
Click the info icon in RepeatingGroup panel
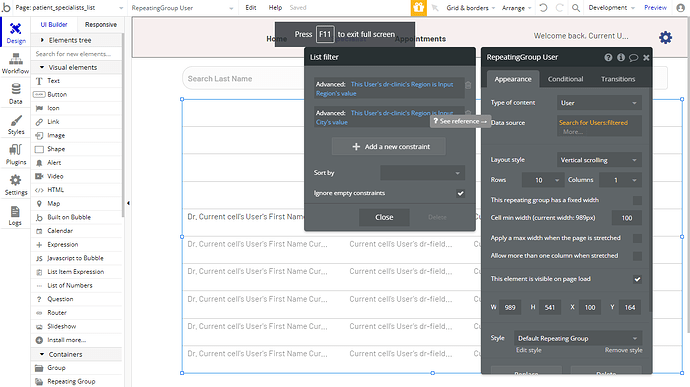(x=621, y=57)
